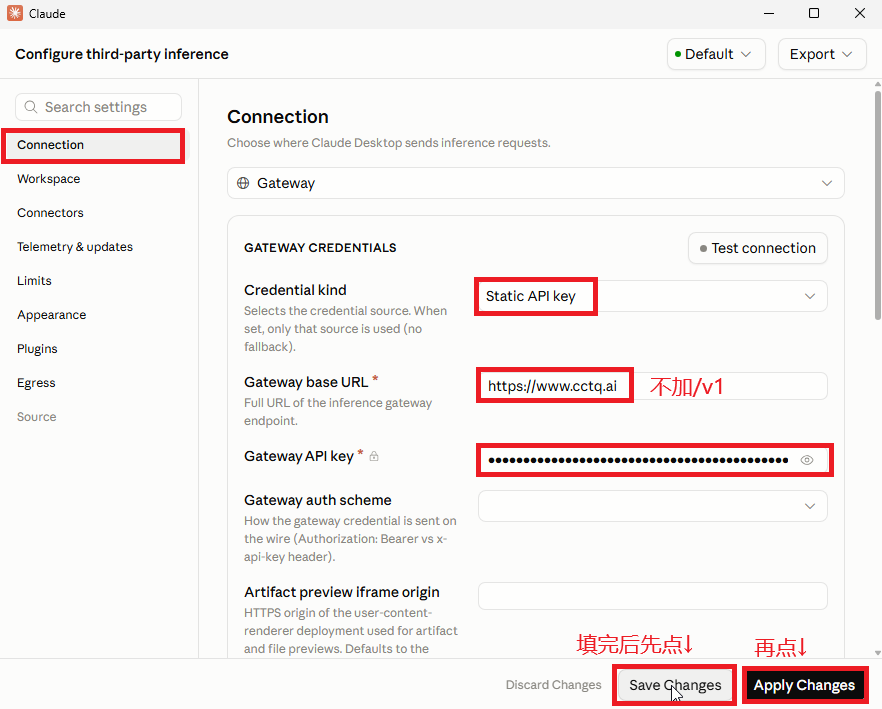
Task: Click the Claude app logo icon
Action: (15, 13)
